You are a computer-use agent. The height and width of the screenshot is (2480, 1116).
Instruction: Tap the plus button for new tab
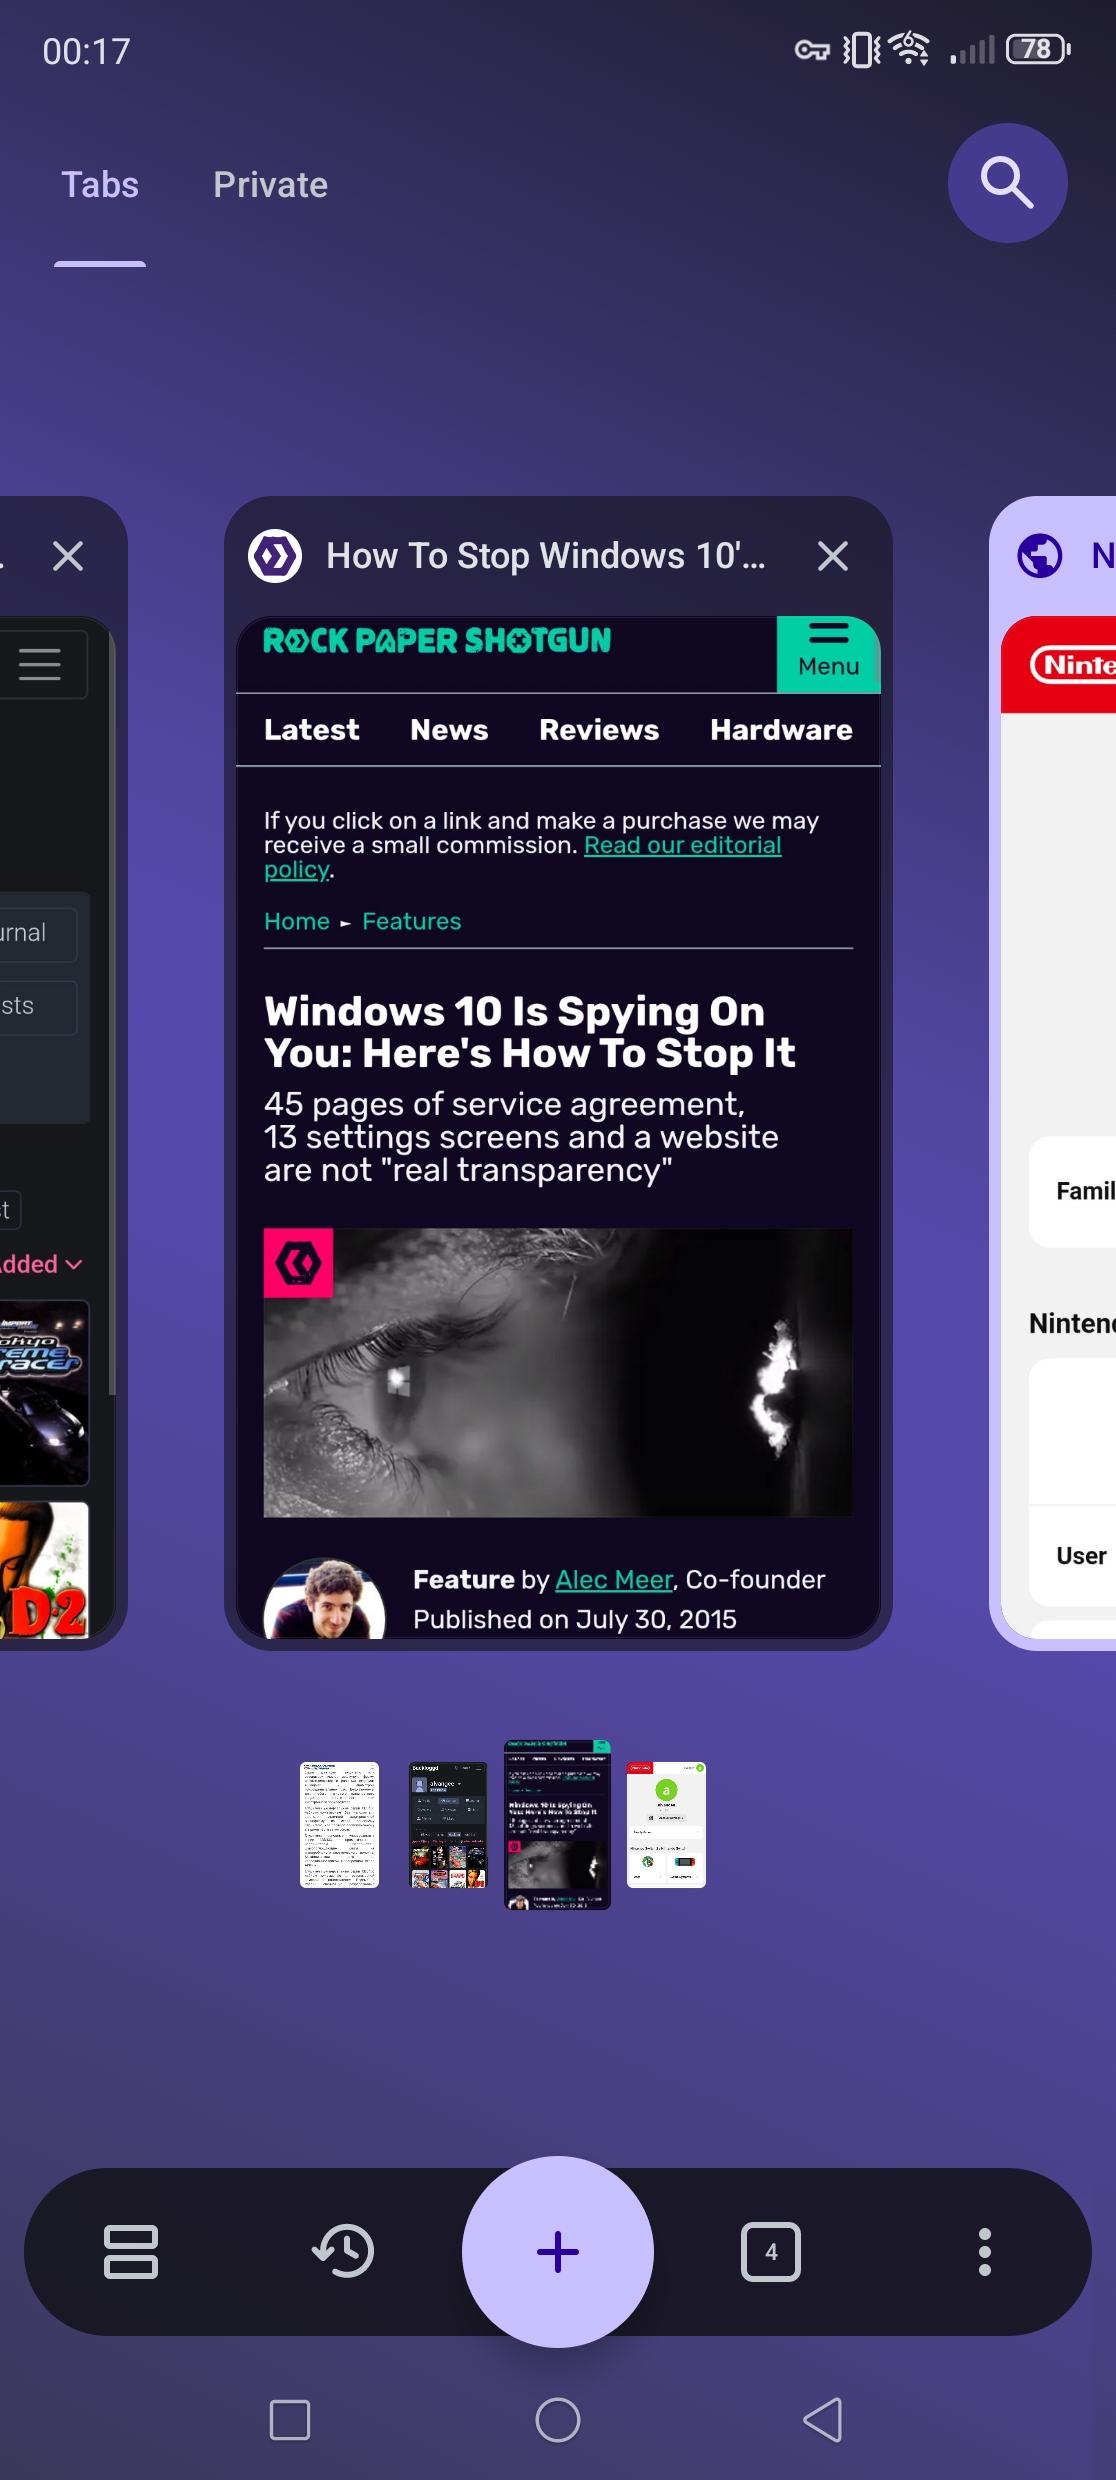[557, 2251]
